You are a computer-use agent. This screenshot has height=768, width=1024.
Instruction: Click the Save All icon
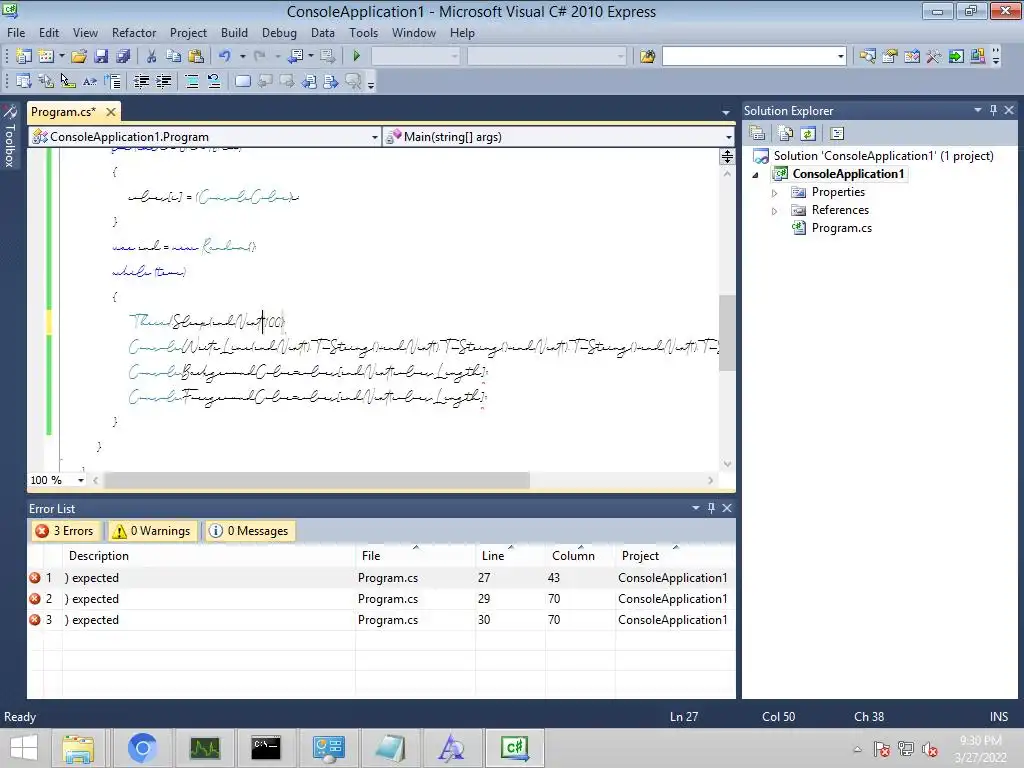click(123, 56)
